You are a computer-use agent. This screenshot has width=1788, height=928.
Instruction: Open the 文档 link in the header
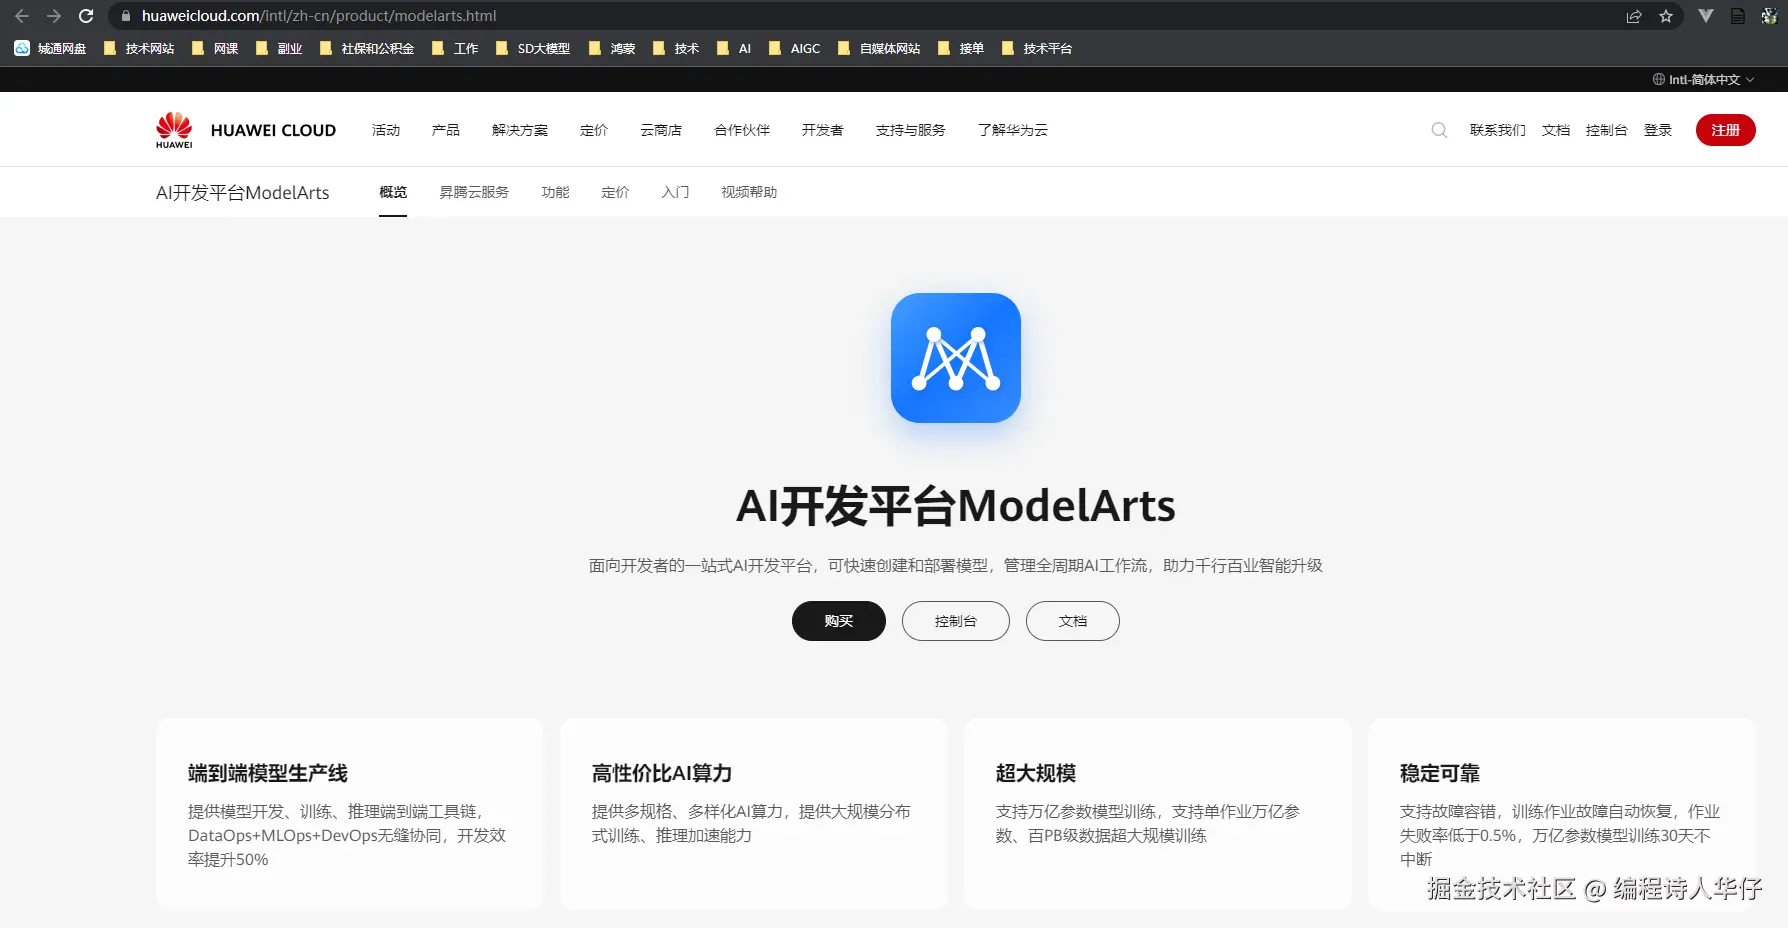1556,130
